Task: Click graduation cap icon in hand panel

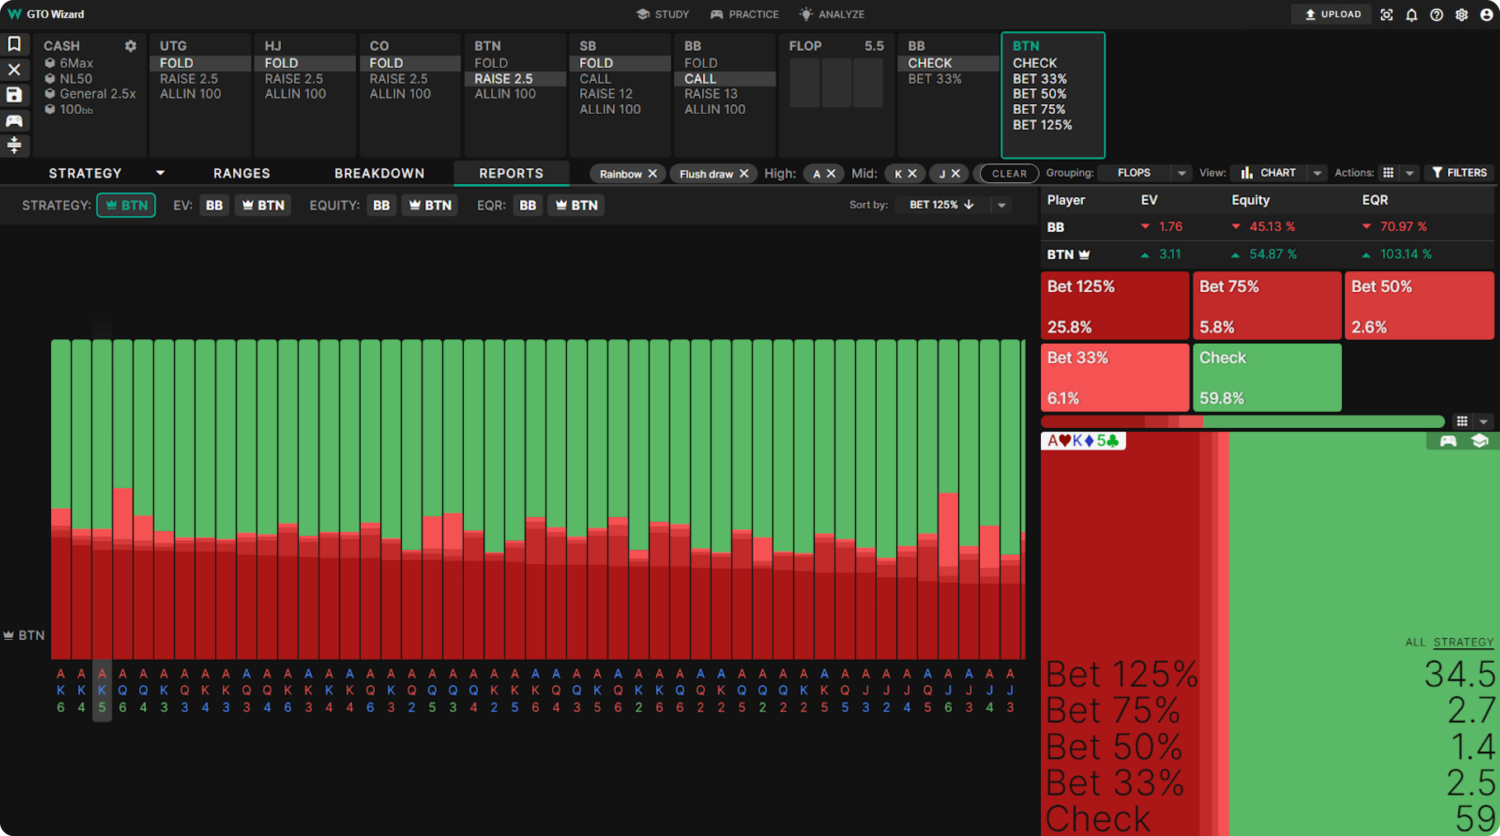Action: click(1480, 441)
